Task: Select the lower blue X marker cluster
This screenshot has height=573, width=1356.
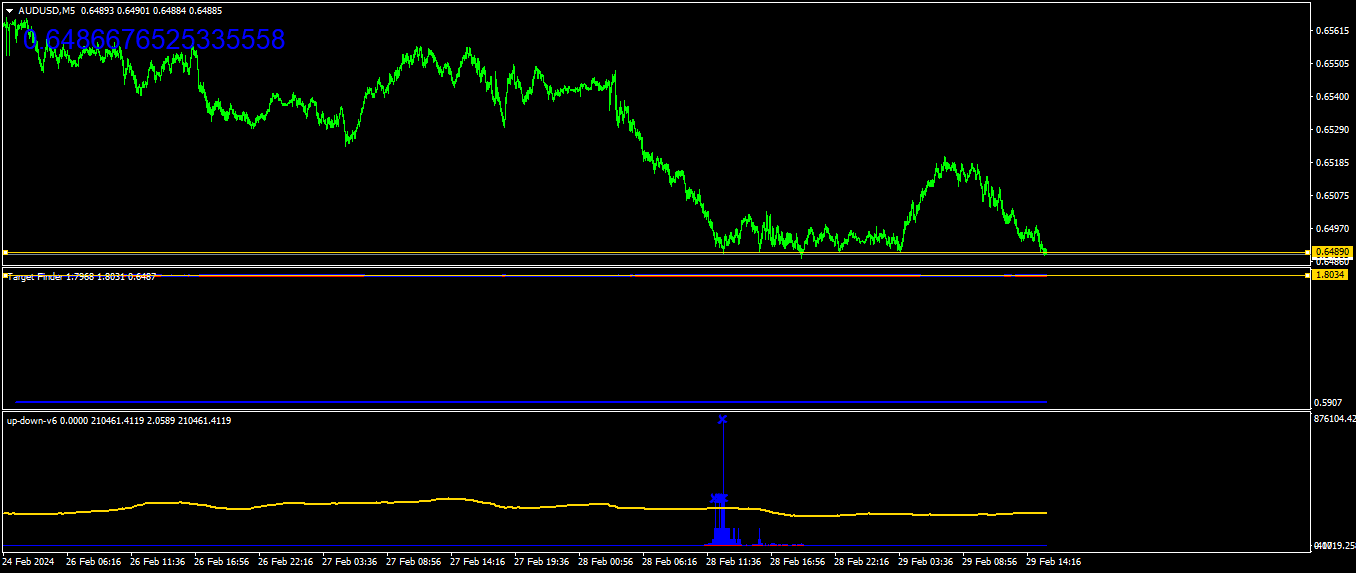Action: coord(720,498)
